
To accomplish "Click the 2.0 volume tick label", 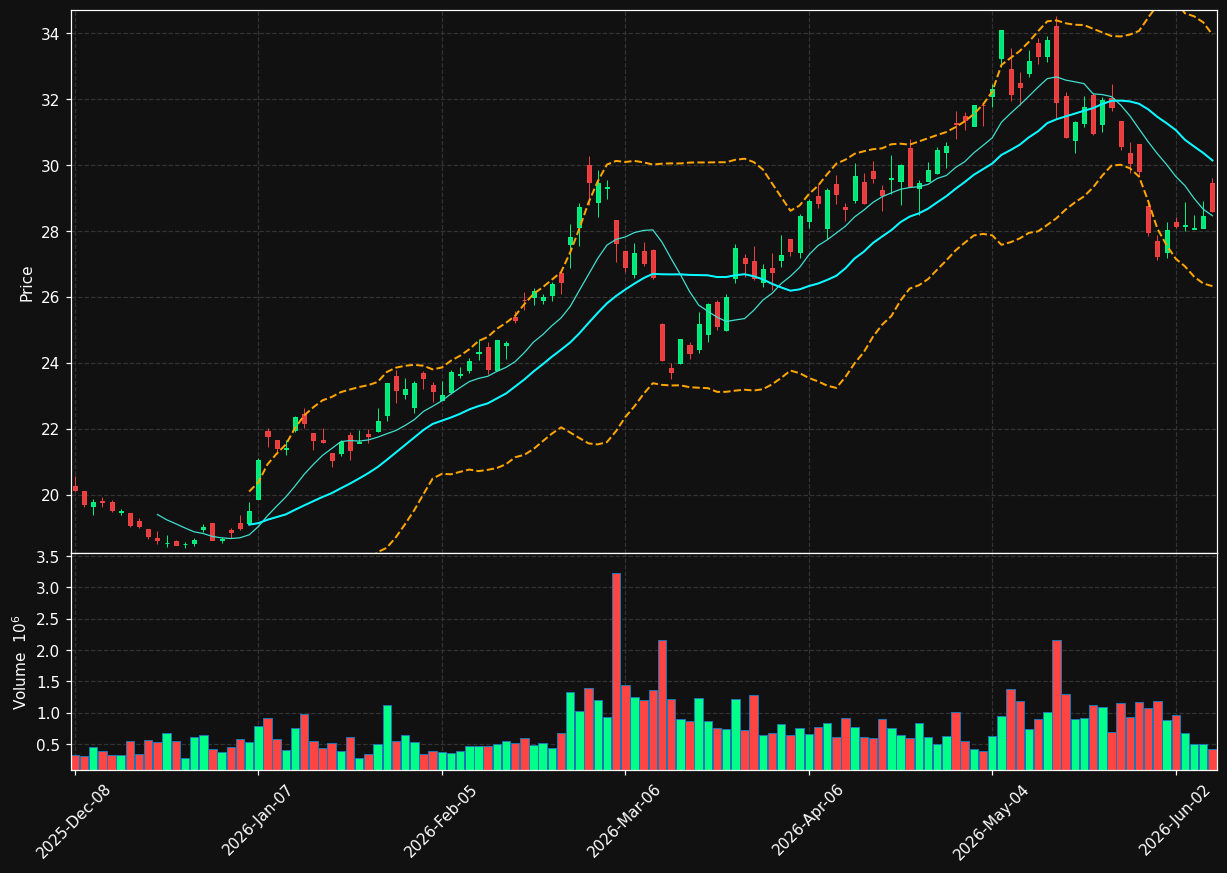I will pyautogui.click(x=48, y=651).
